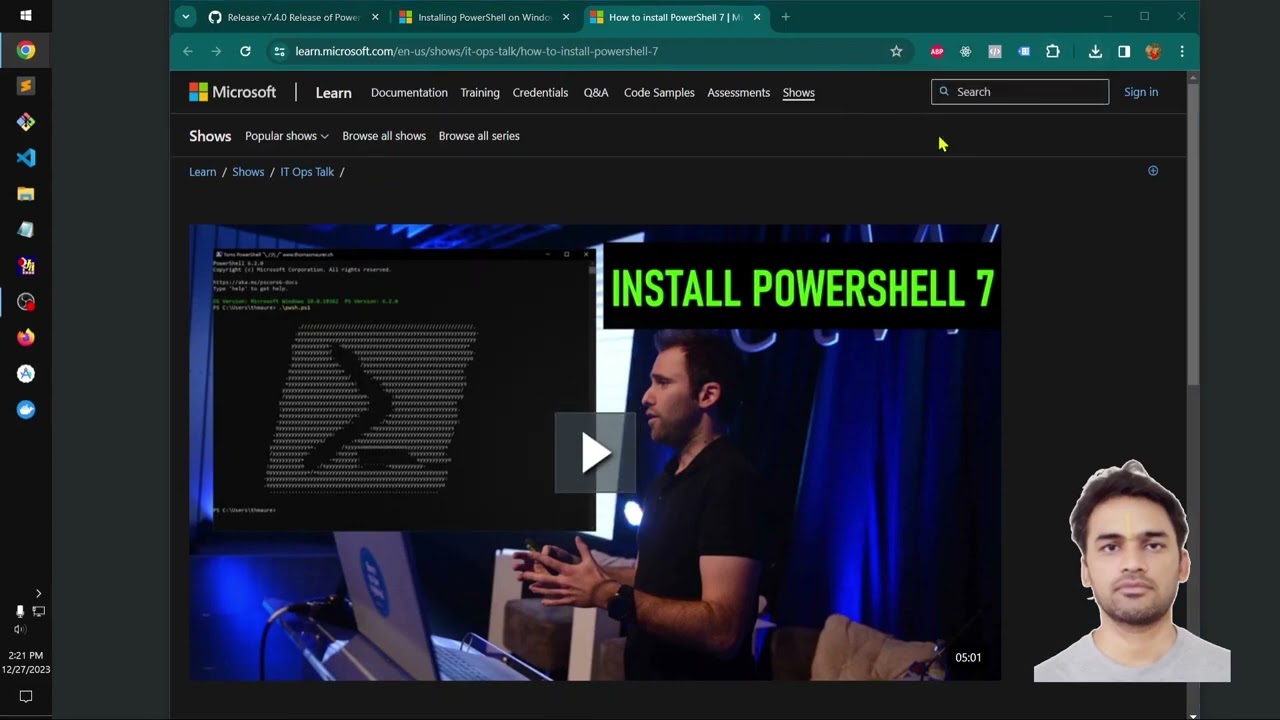
Task: Show hidden system tray icons
Action: point(38,593)
